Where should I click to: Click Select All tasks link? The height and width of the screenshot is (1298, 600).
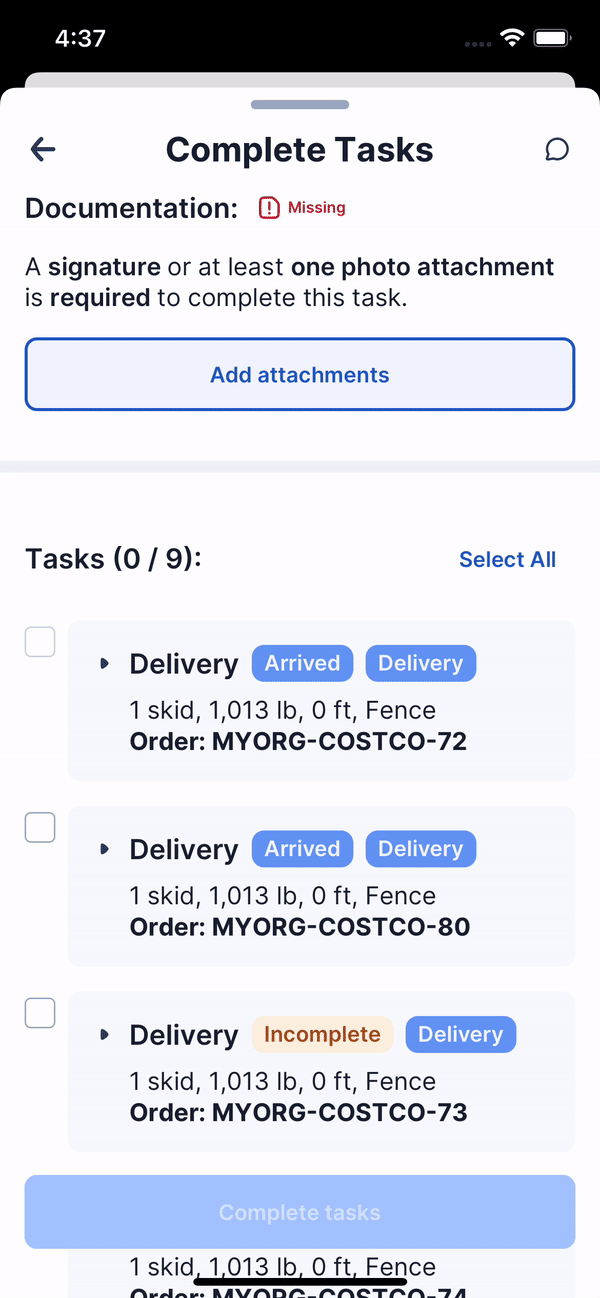click(x=507, y=560)
